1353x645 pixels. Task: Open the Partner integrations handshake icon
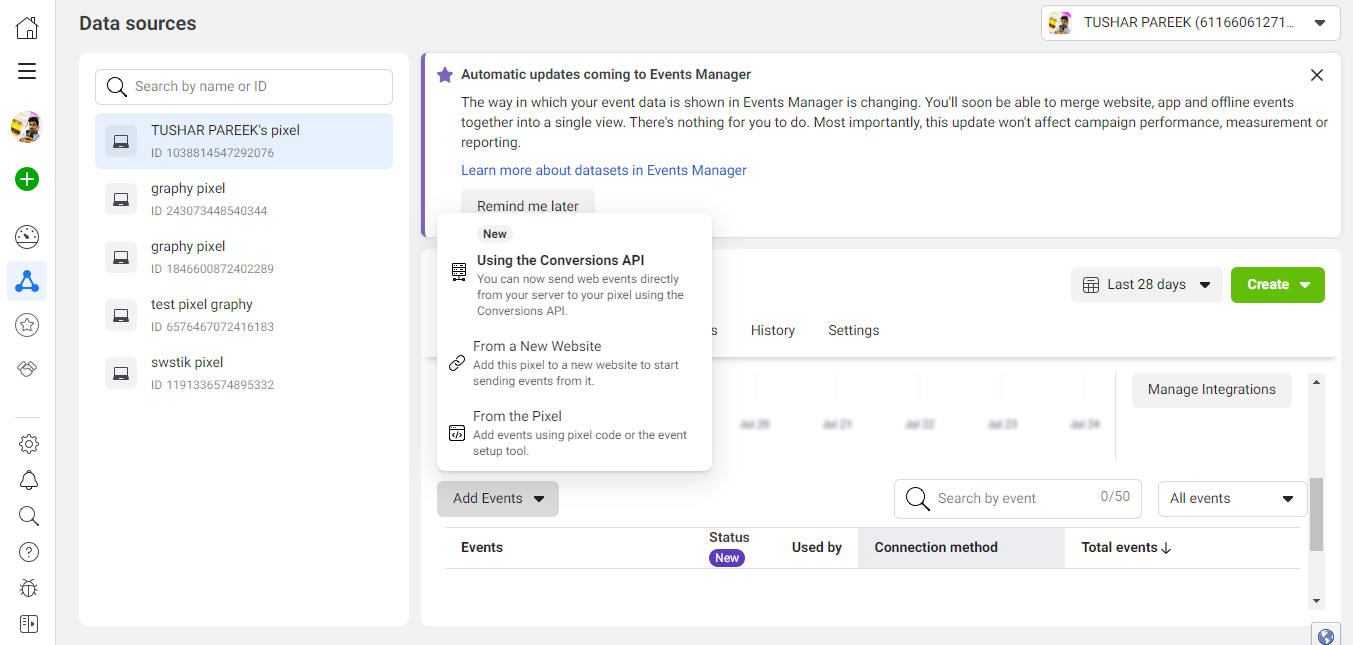coord(27,369)
